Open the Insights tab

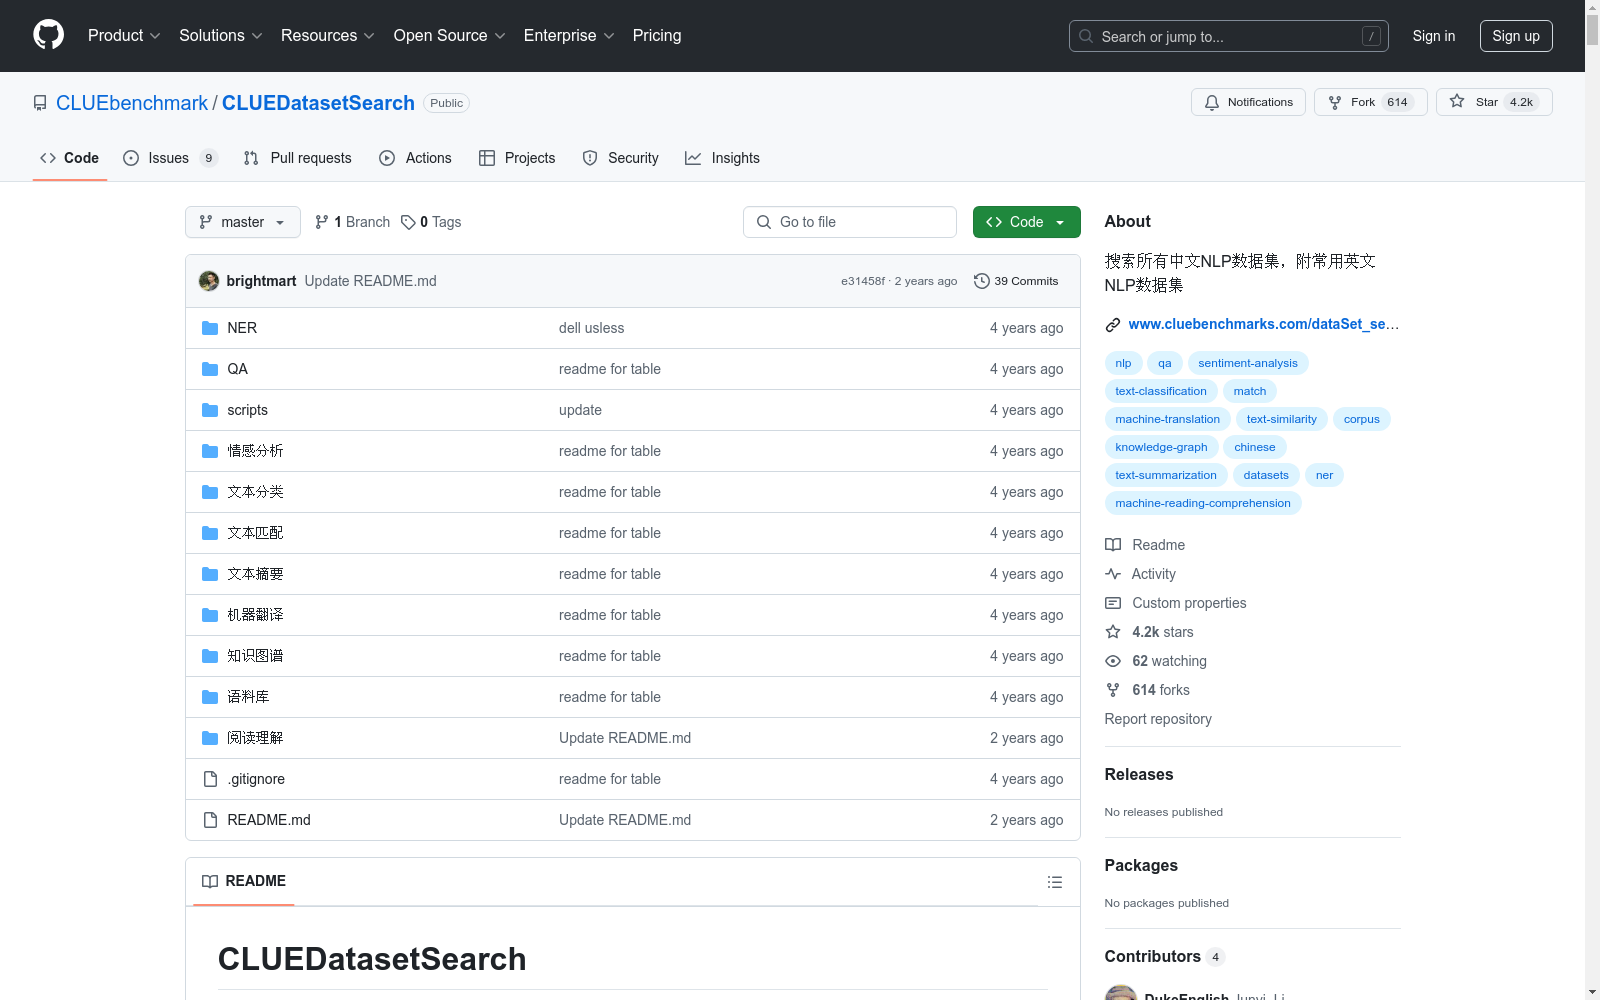tap(722, 158)
